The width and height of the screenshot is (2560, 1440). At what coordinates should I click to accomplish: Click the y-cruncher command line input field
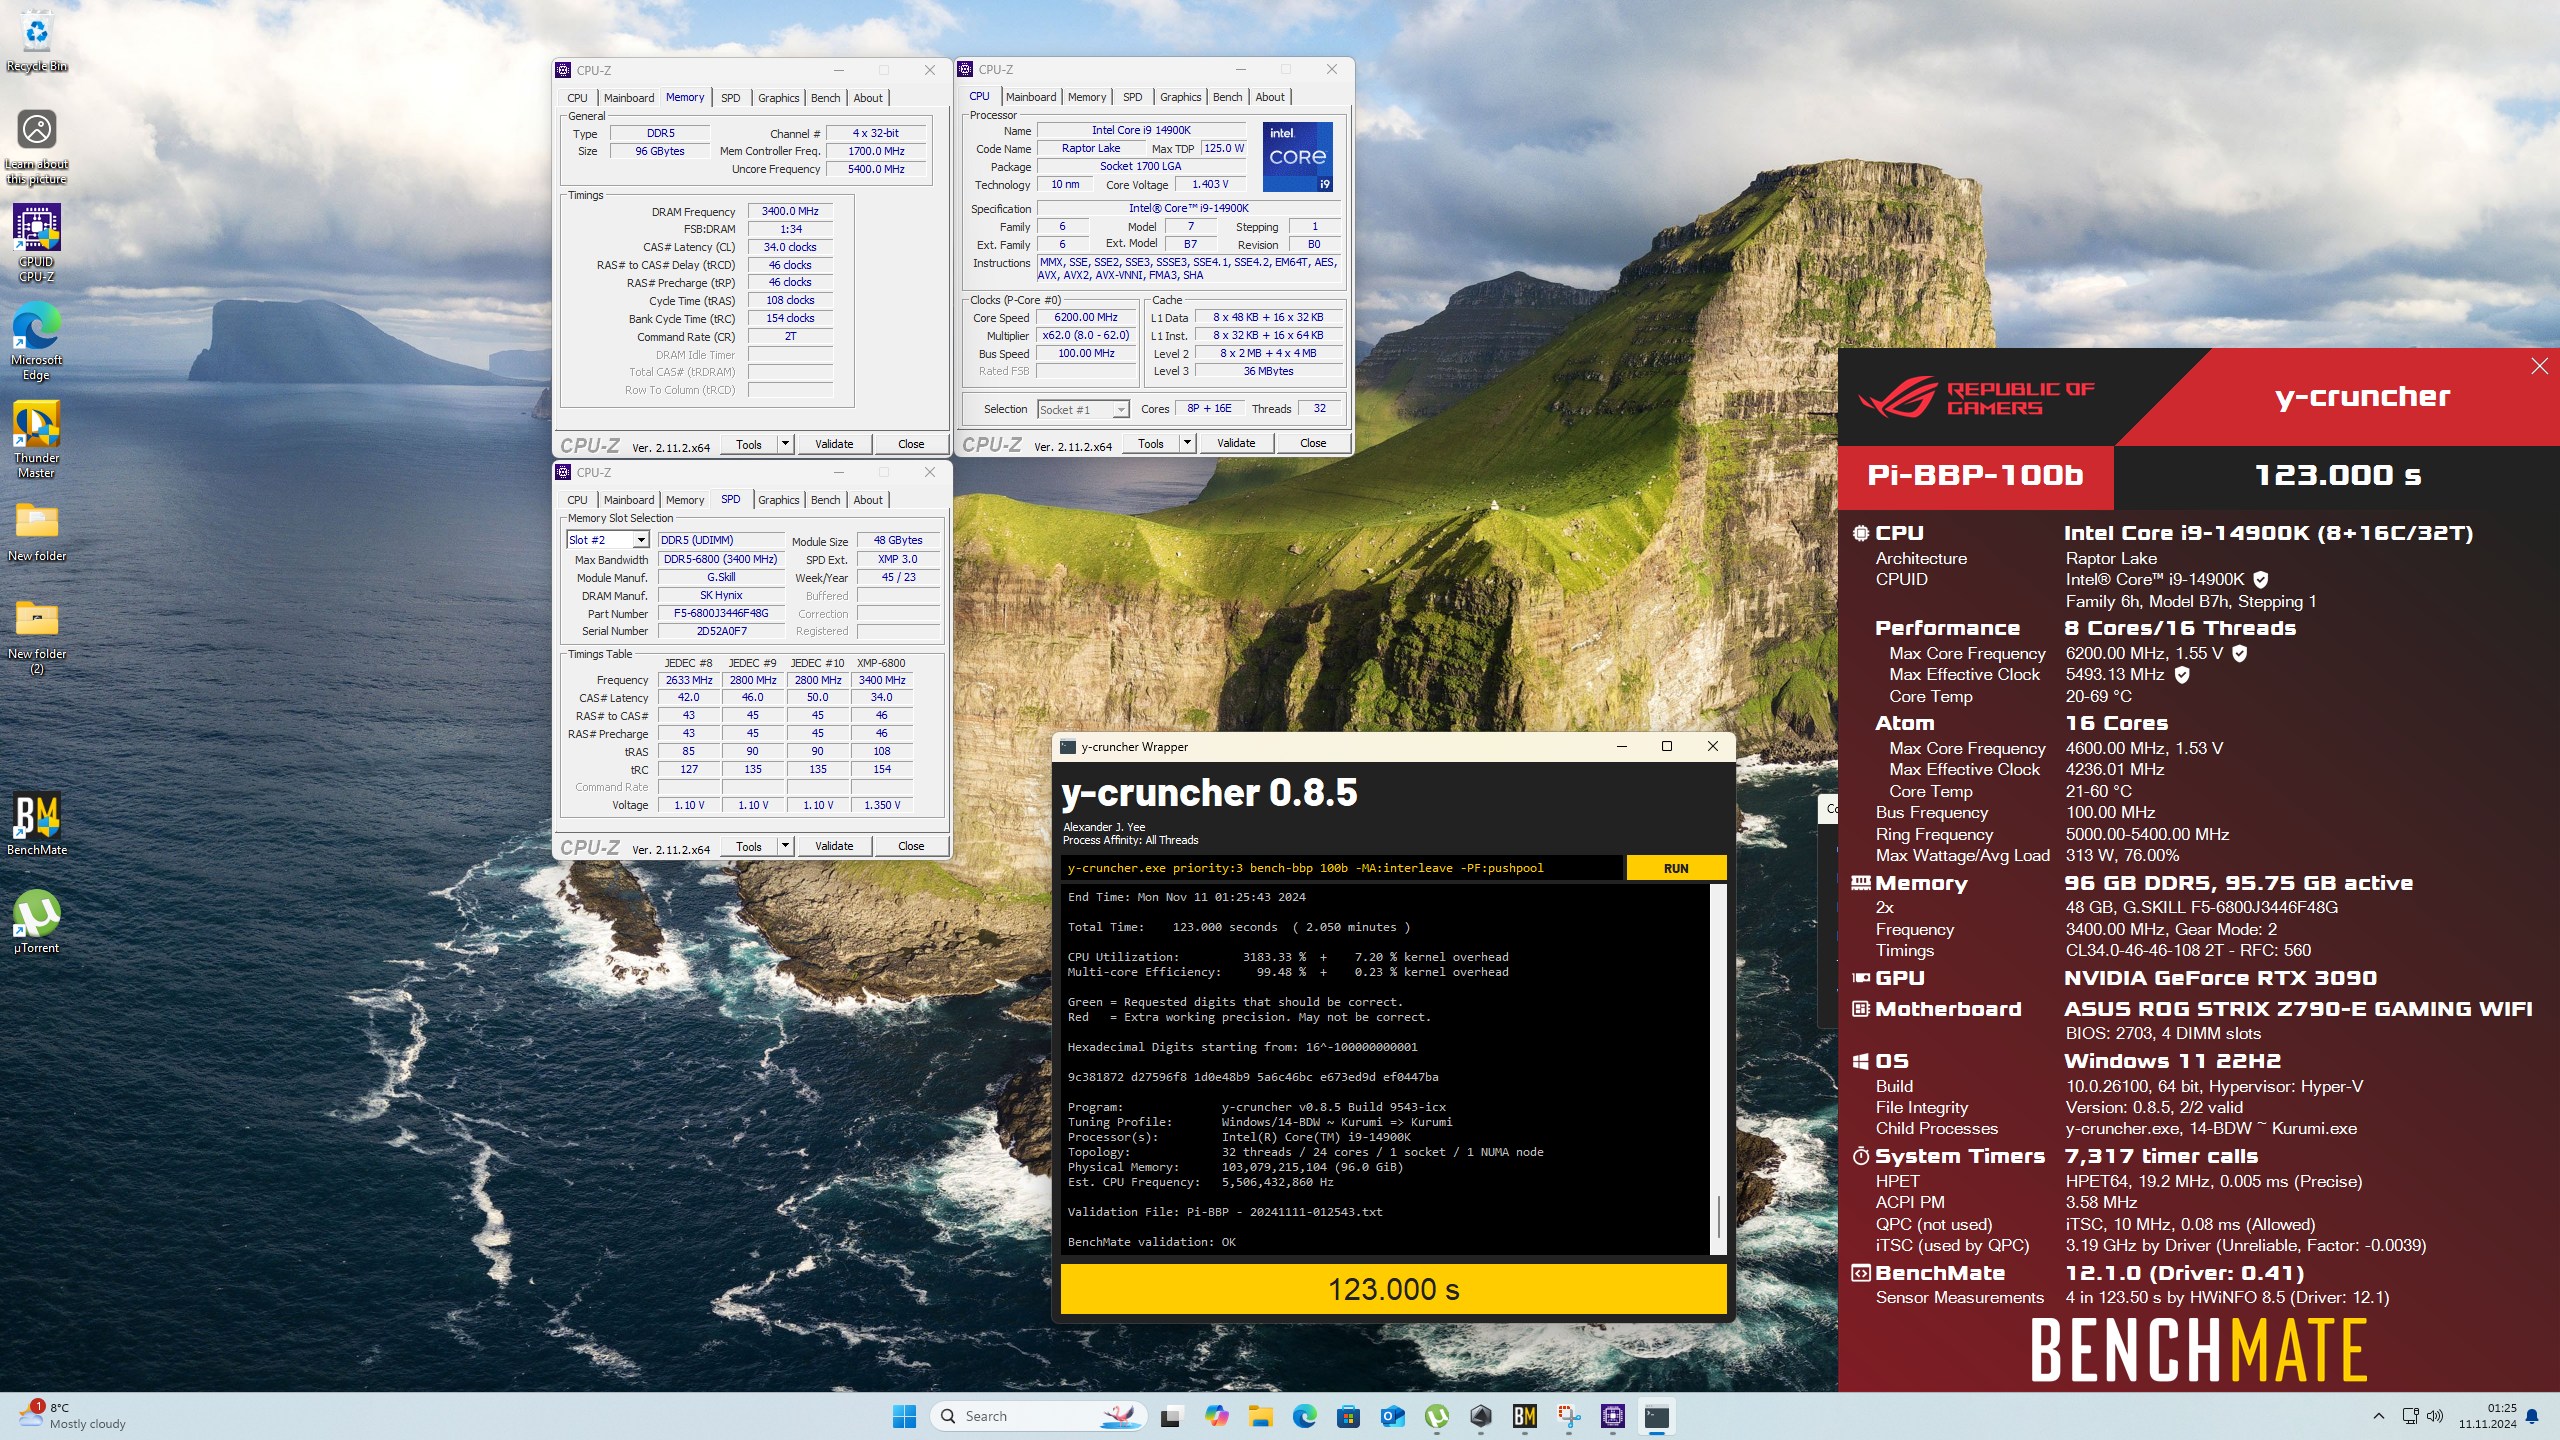point(1341,868)
